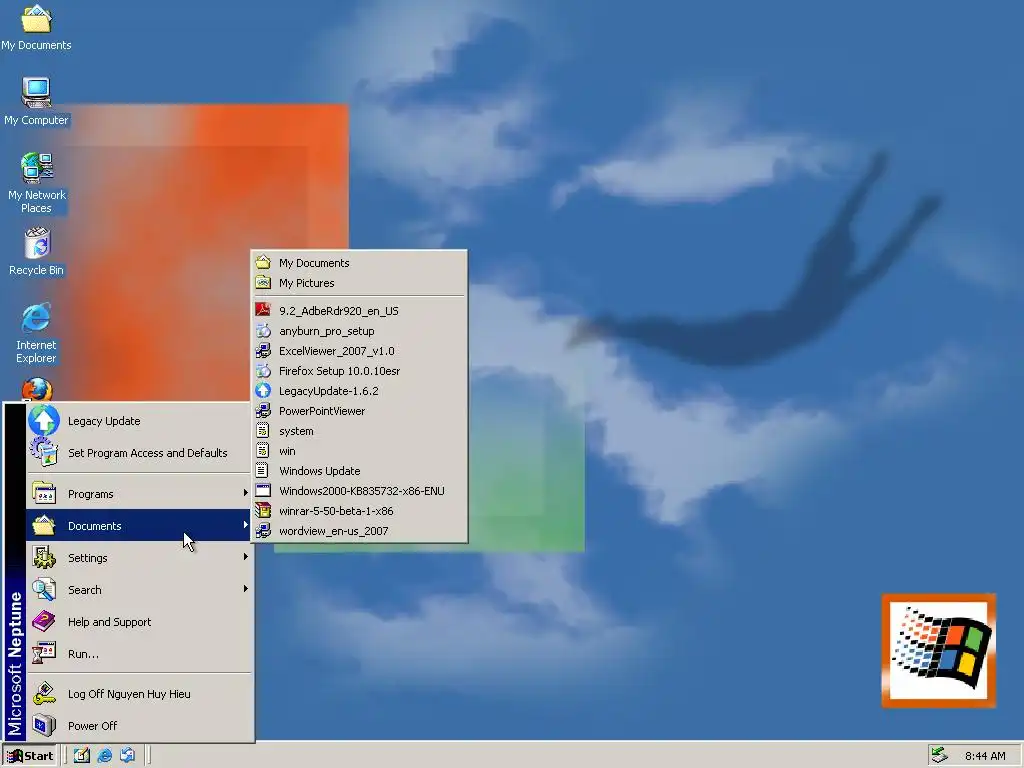Image resolution: width=1024 pixels, height=768 pixels.
Task: Select the highlighted Documents menu entry
Action: point(138,526)
